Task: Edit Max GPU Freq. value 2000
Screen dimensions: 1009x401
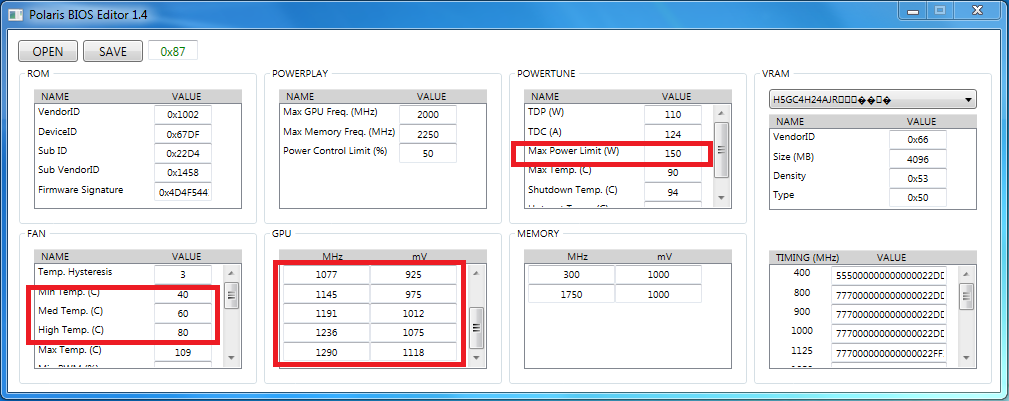Action: coord(427,115)
